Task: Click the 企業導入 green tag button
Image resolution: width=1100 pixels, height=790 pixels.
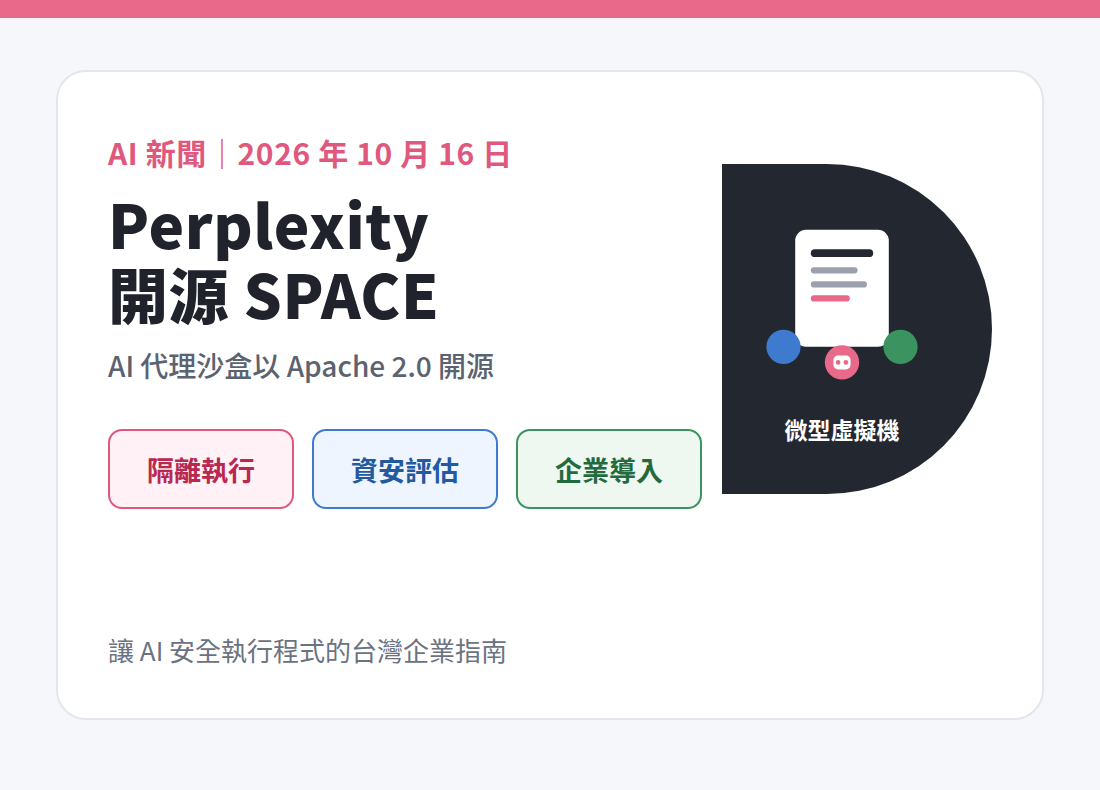Action: click(x=609, y=469)
